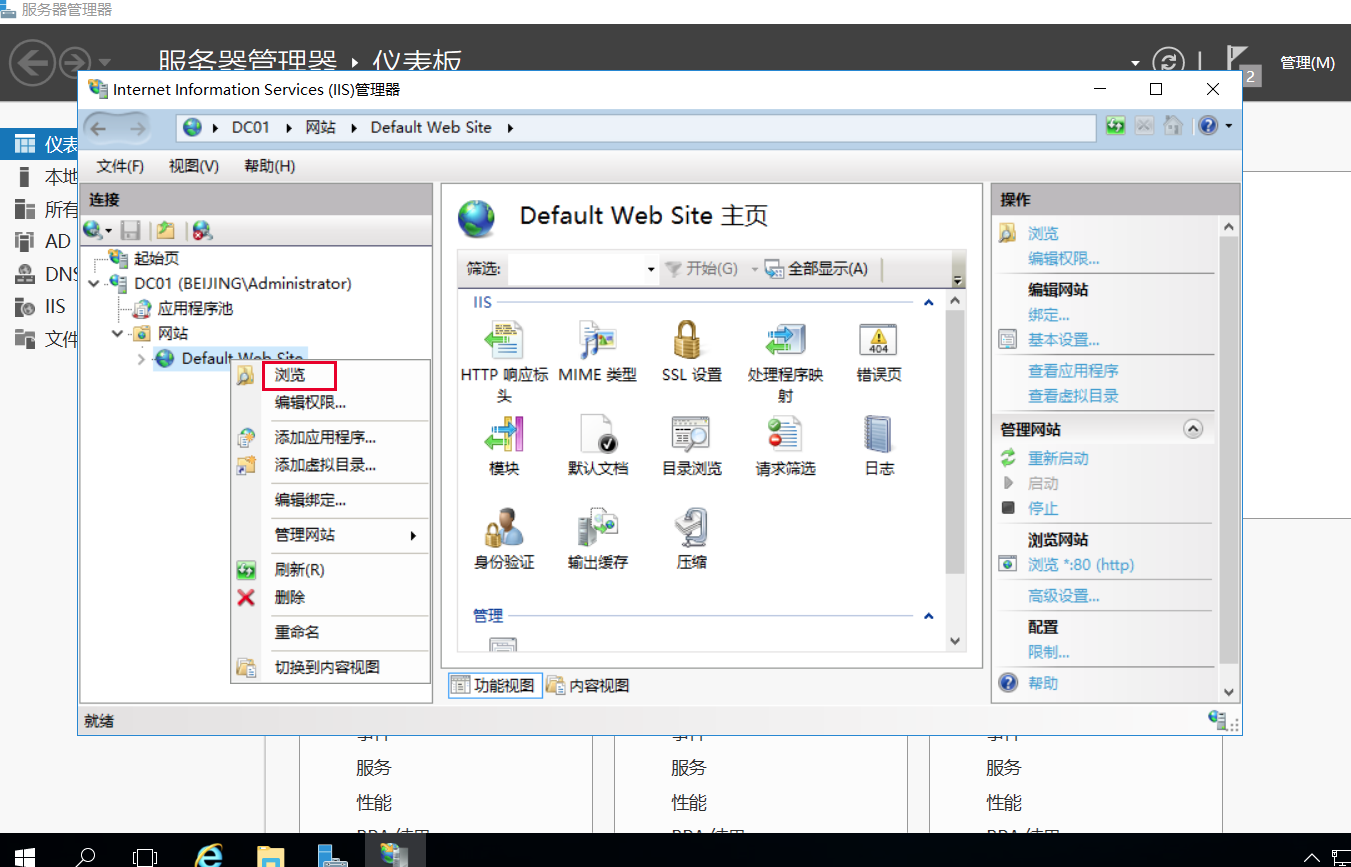Open the SSL 设置 feature icon

[691, 342]
